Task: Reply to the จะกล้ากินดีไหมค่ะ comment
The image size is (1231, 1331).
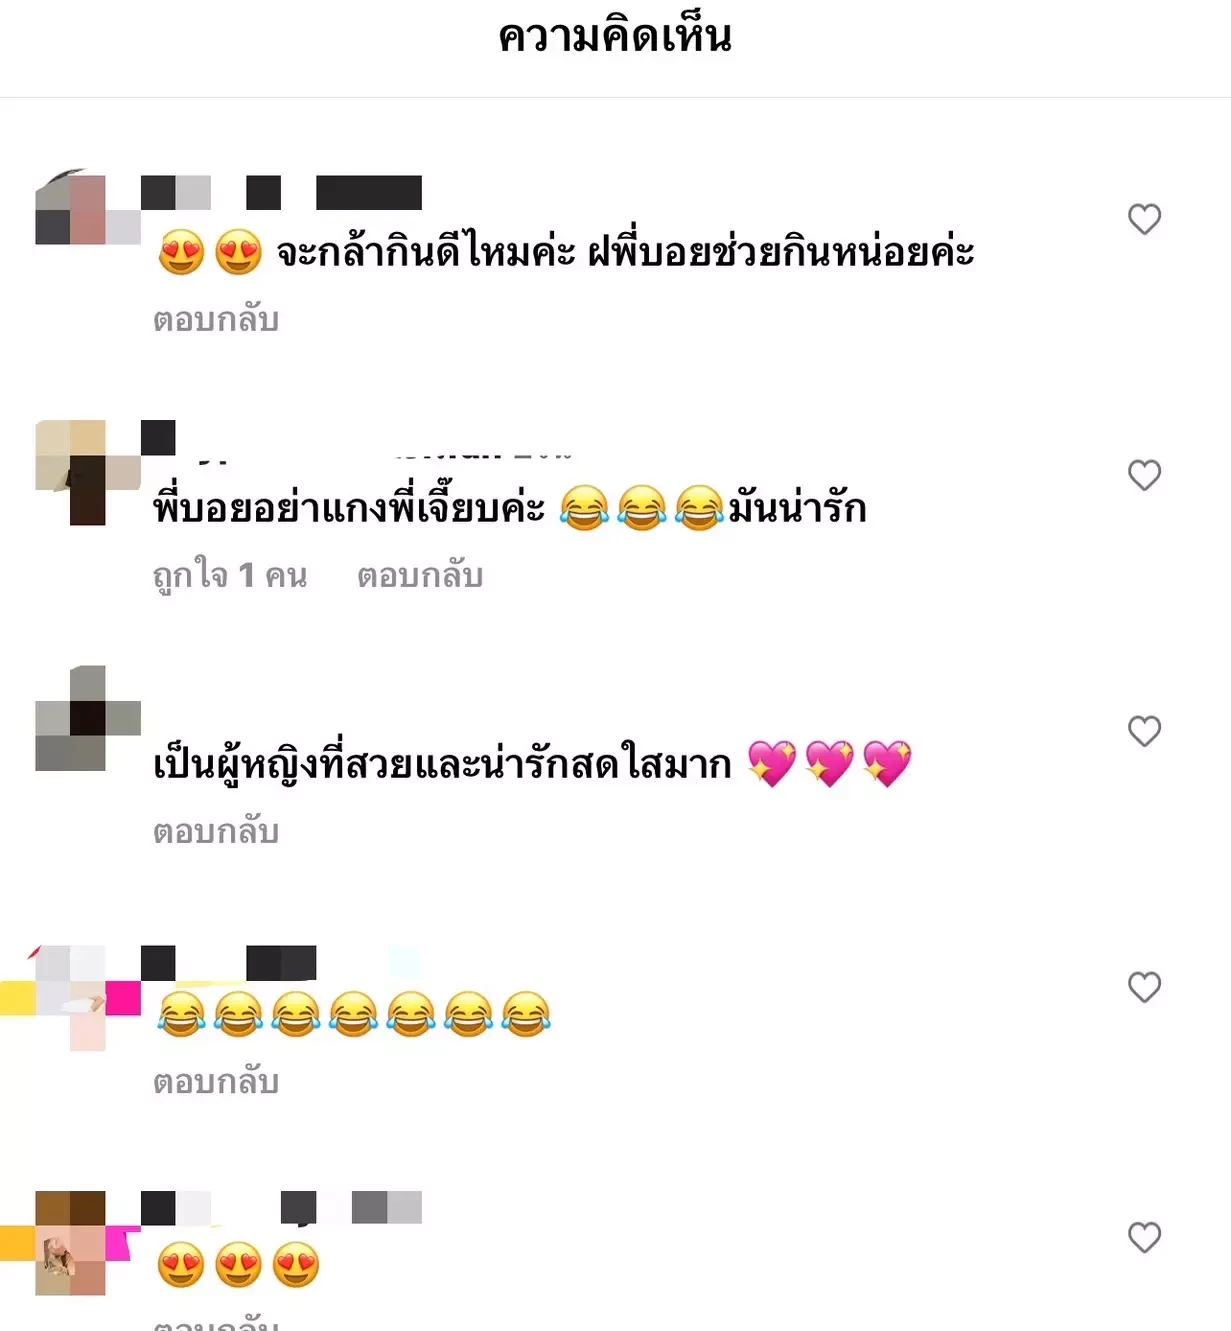Action: 216,320
